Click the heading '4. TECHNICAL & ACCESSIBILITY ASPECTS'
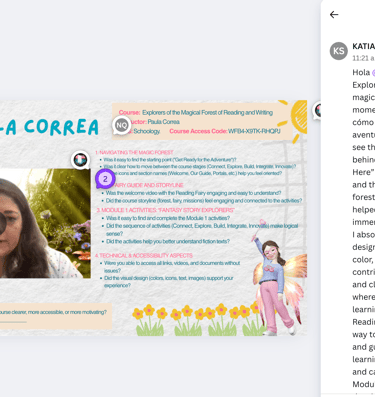This screenshot has height=397, width=375. [x=144, y=256]
